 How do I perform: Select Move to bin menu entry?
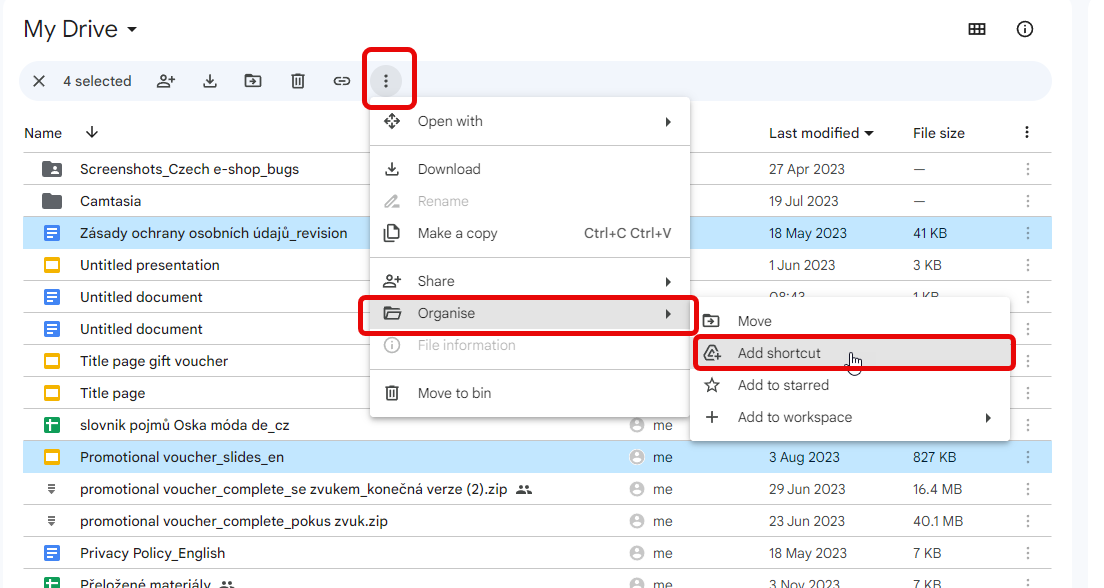coord(454,393)
